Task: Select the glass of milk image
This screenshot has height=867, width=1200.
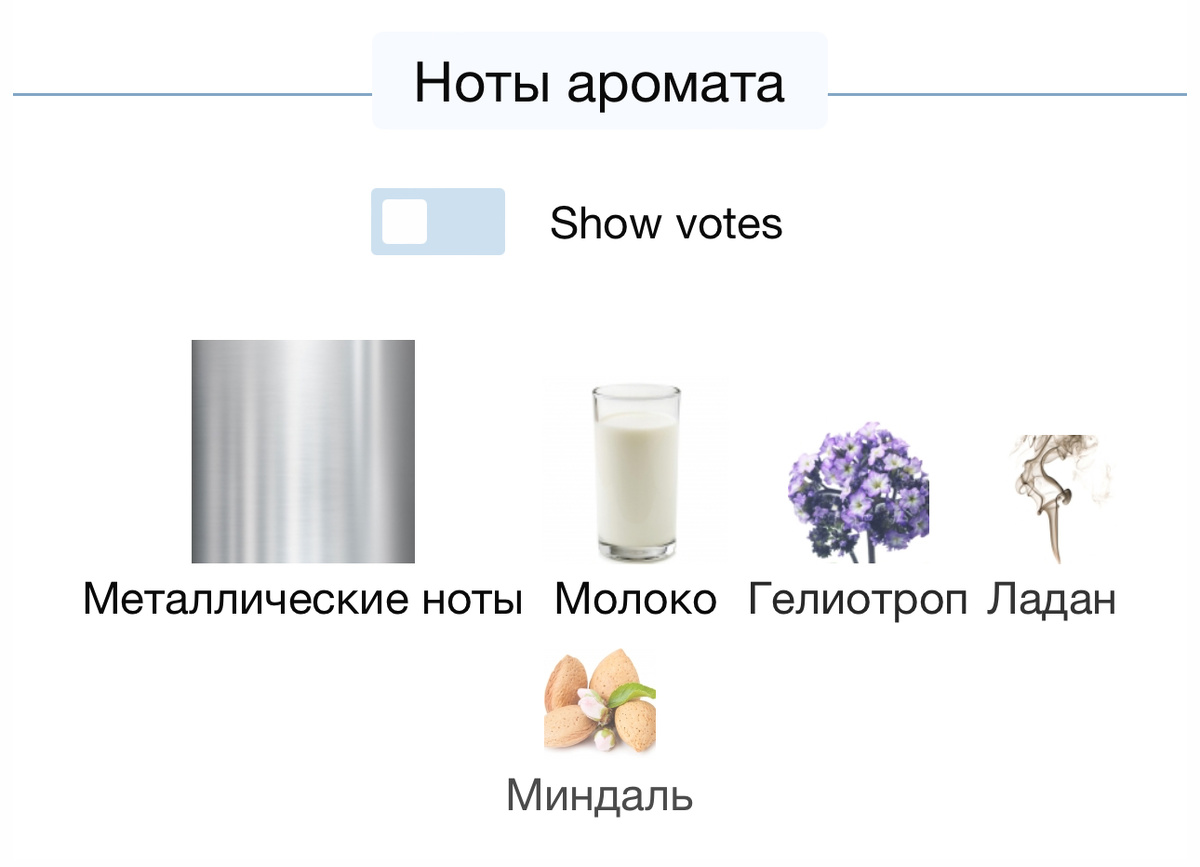Action: coord(635,472)
